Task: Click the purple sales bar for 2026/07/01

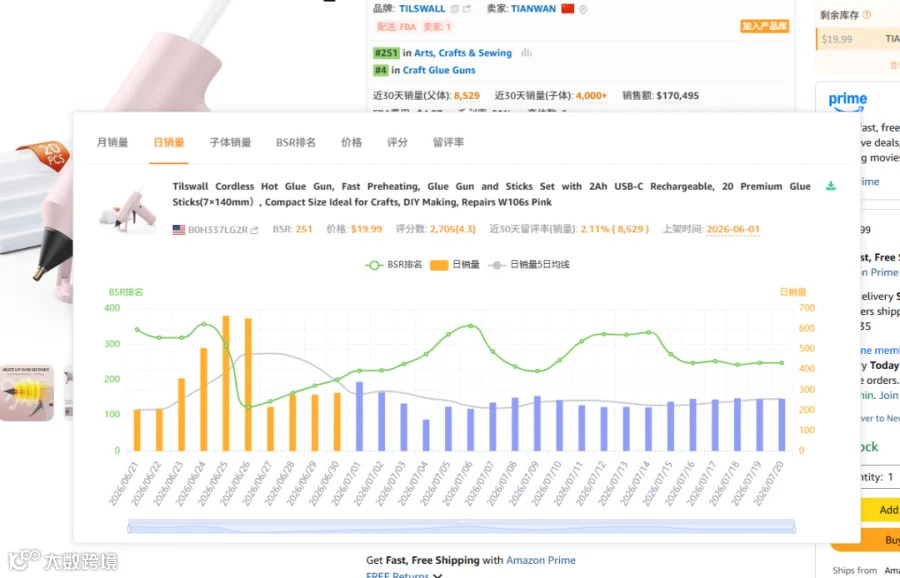Action: [360, 416]
